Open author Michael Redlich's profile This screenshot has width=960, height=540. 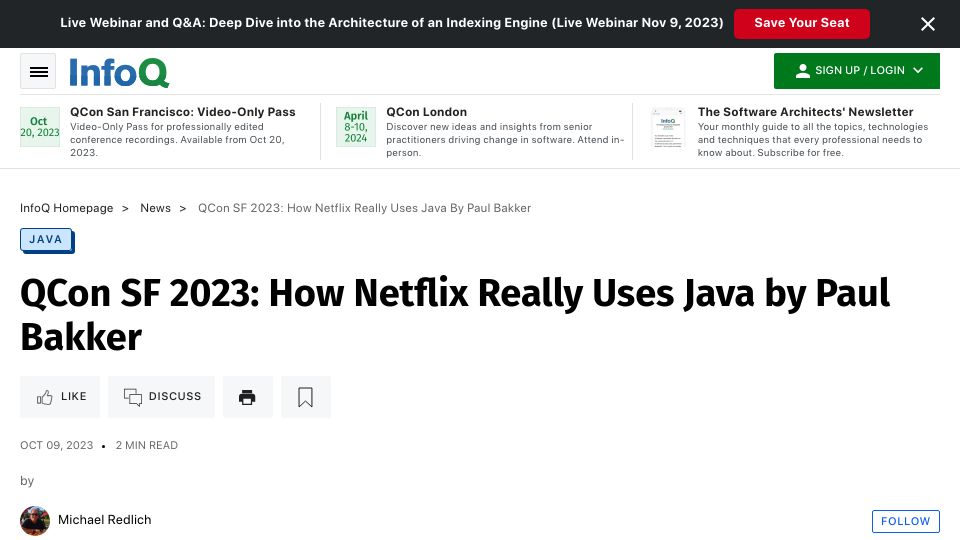pyautogui.click(x=105, y=520)
